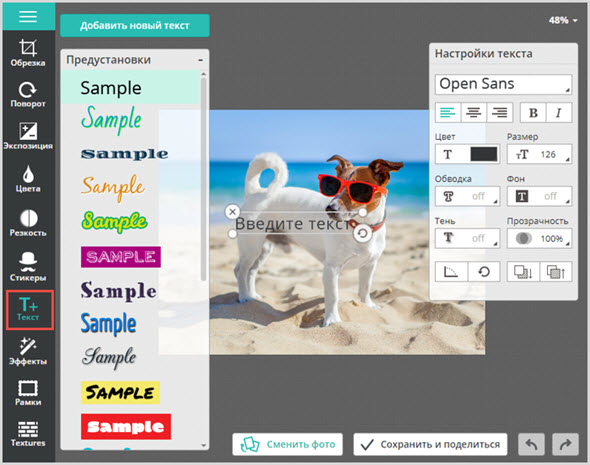Open the Open Sans font dropdown
The width and height of the screenshot is (590, 465).
(x=503, y=84)
